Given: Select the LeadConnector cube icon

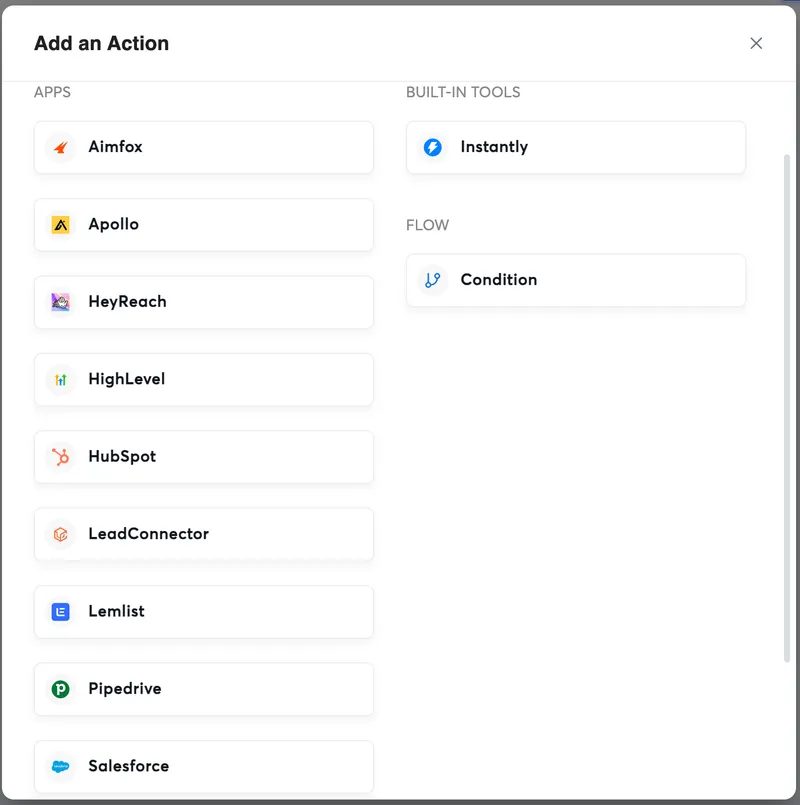Looking at the screenshot, I should point(61,534).
